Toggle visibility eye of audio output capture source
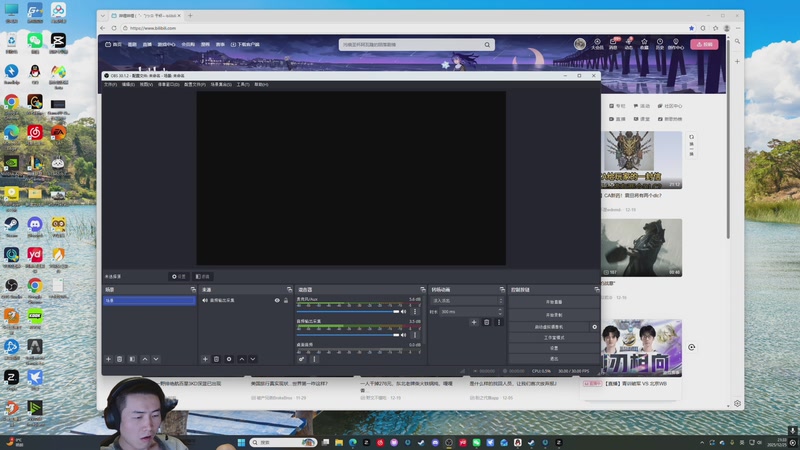The image size is (800, 450). point(277,301)
